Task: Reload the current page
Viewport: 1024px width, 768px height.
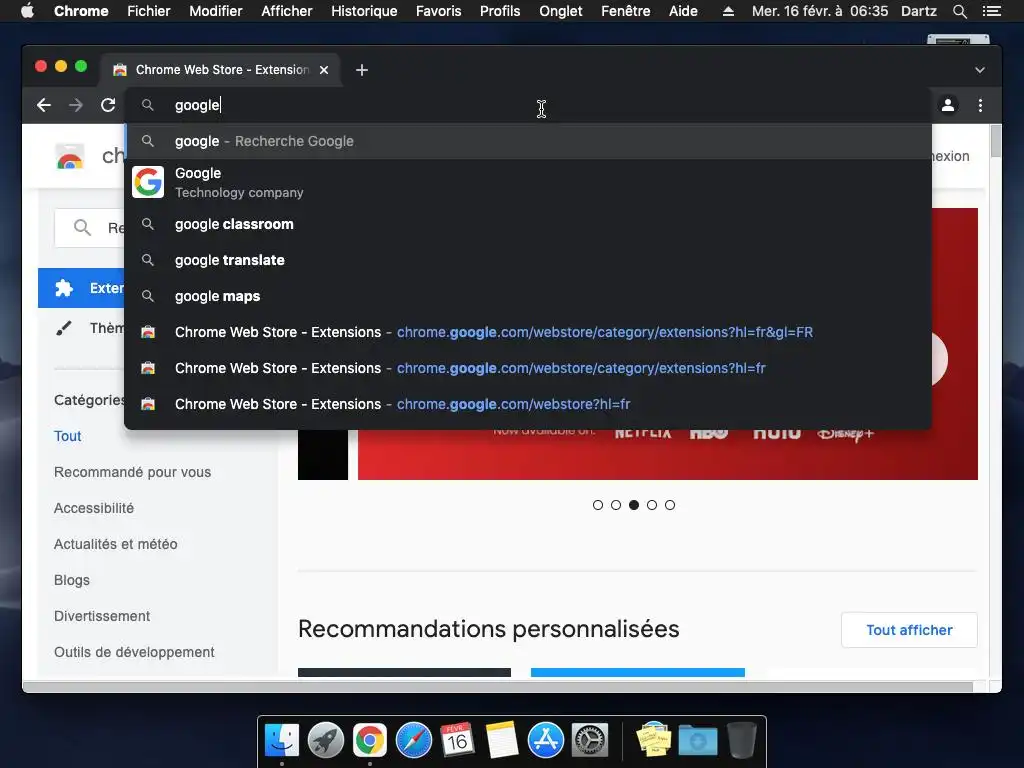Action: 108,105
